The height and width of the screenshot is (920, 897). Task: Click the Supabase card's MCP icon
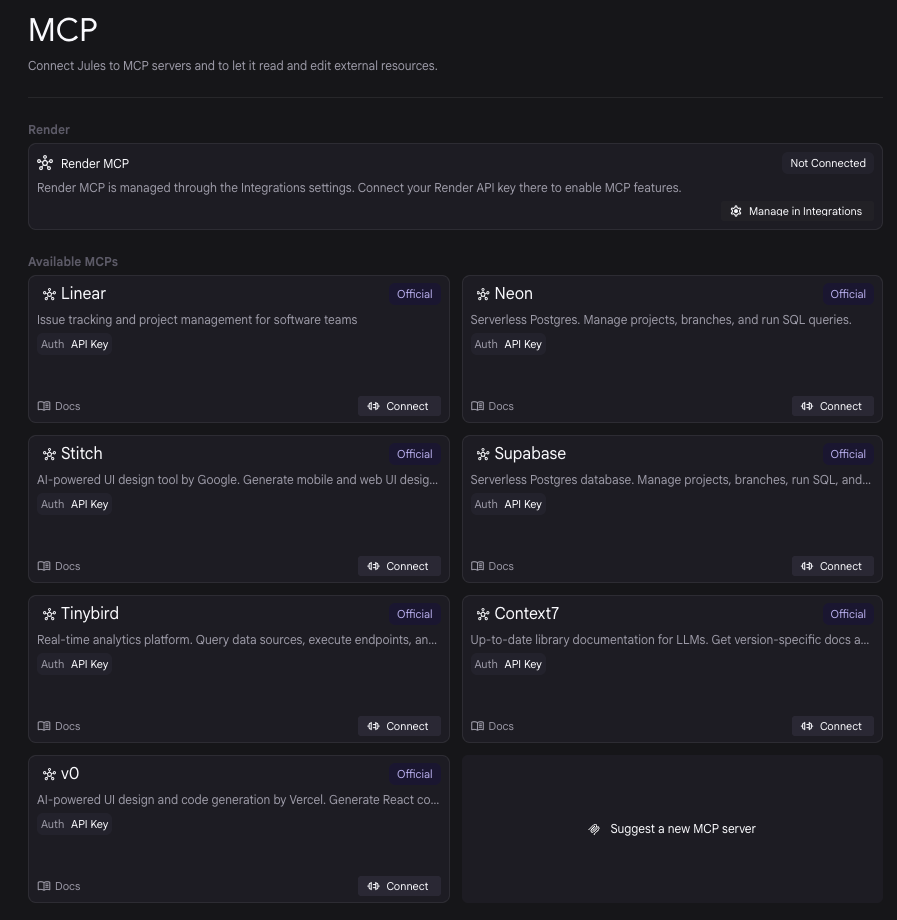coord(483,454)
